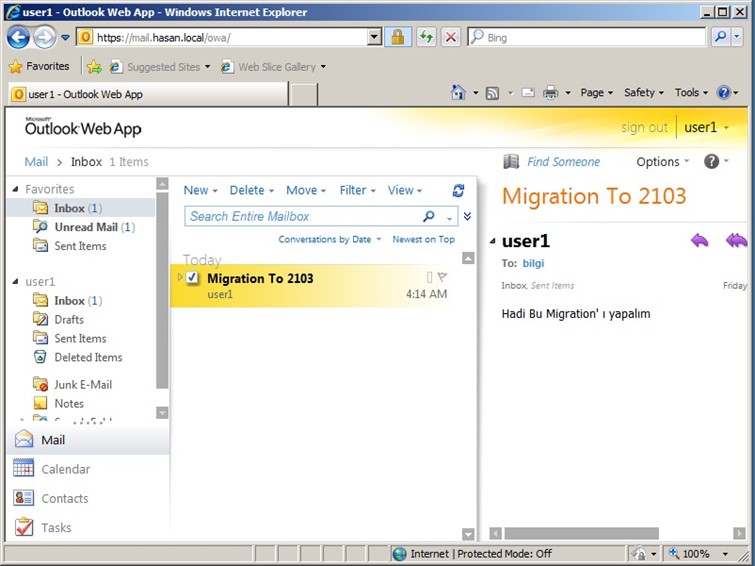Viewport: 755px width, 566px height.
Task: Open the Drafts folder
Action: pyautogui.click(x=58, y=319)
